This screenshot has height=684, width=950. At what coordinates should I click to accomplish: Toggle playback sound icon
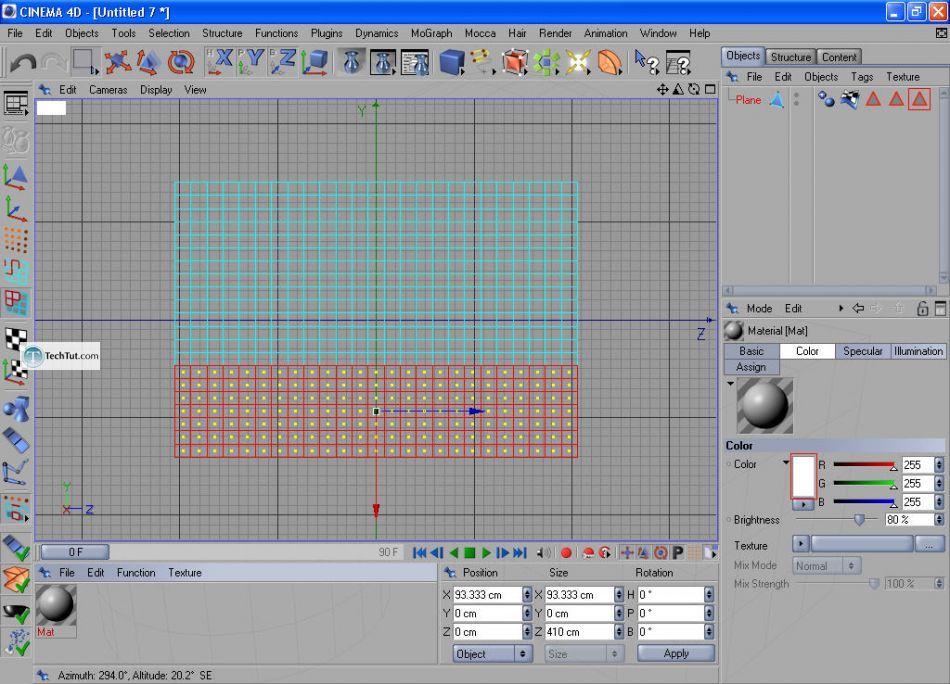coord(544,553)
